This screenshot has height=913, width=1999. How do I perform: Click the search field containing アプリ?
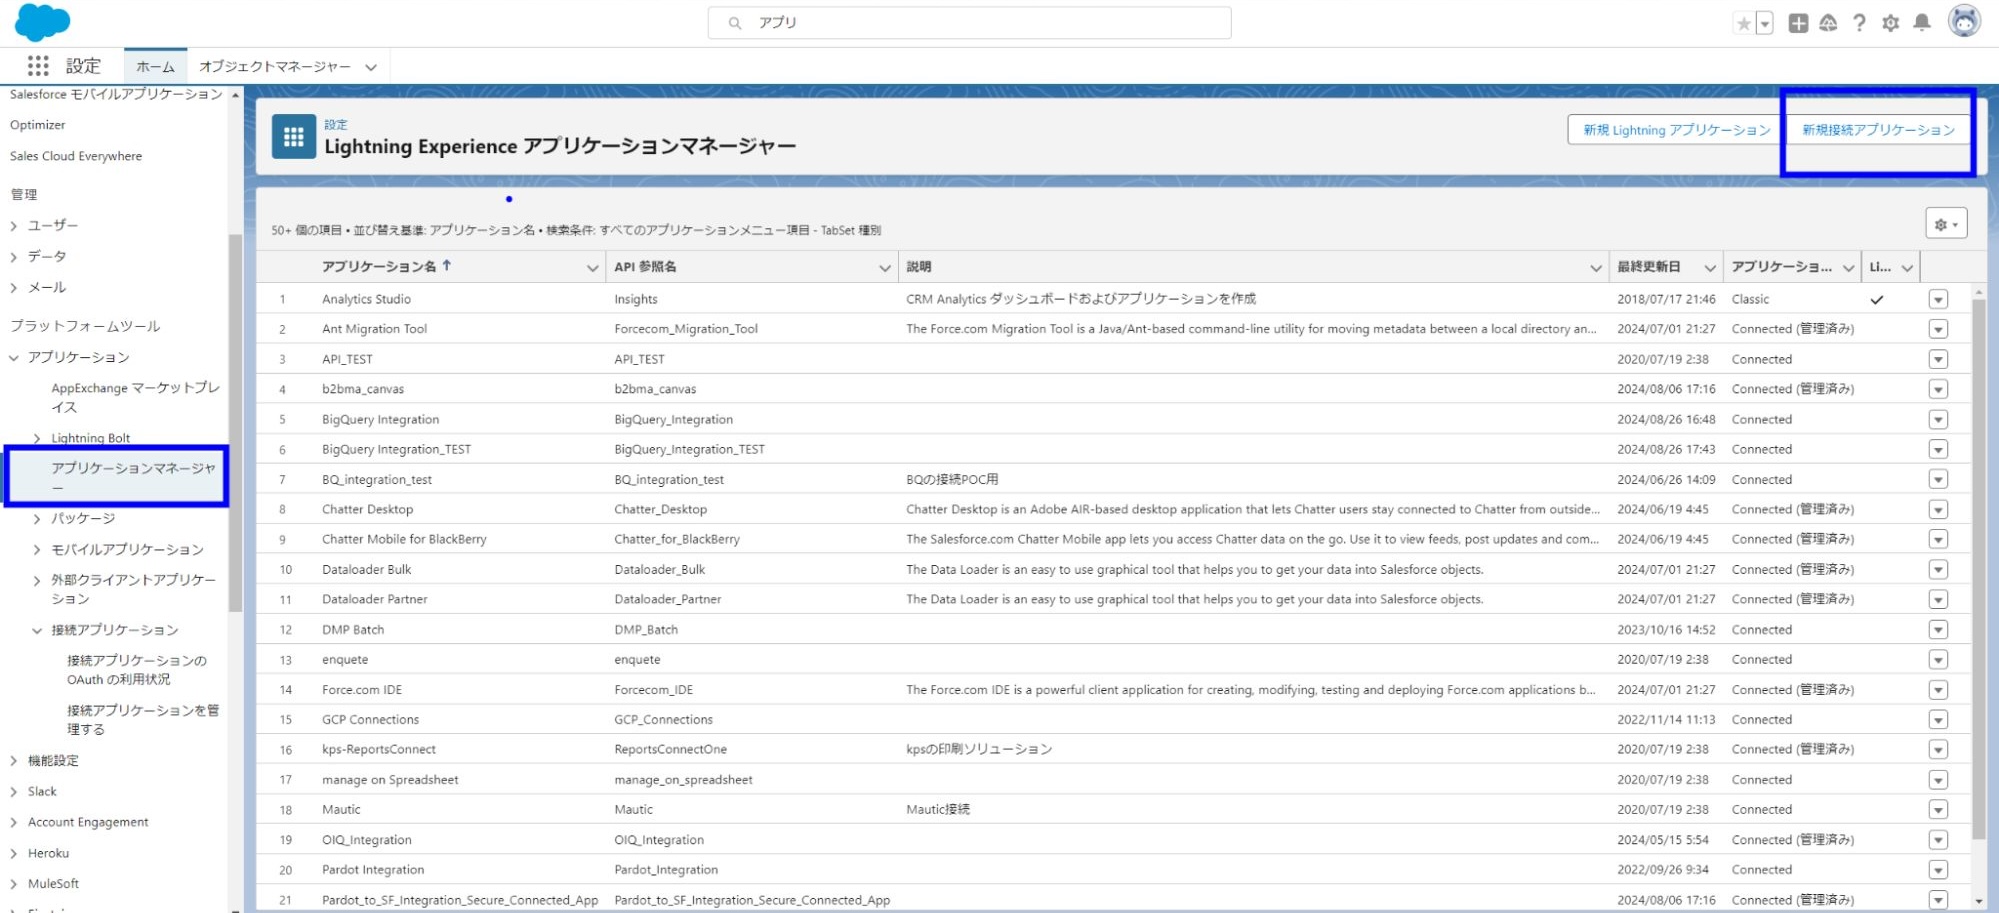(x=968, y=22)
